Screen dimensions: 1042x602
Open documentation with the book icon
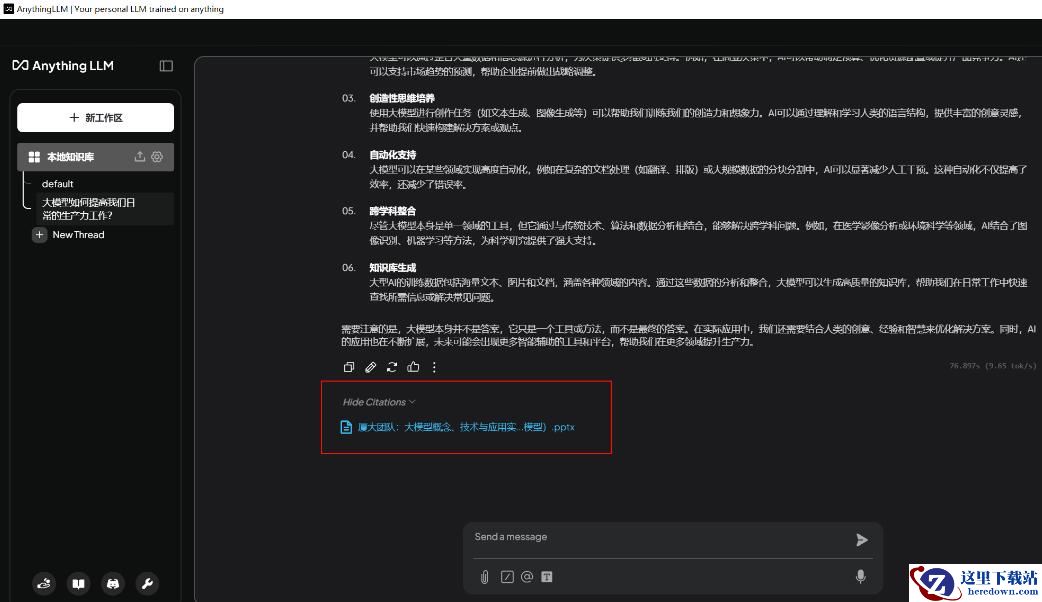click(x=78, y=583)
